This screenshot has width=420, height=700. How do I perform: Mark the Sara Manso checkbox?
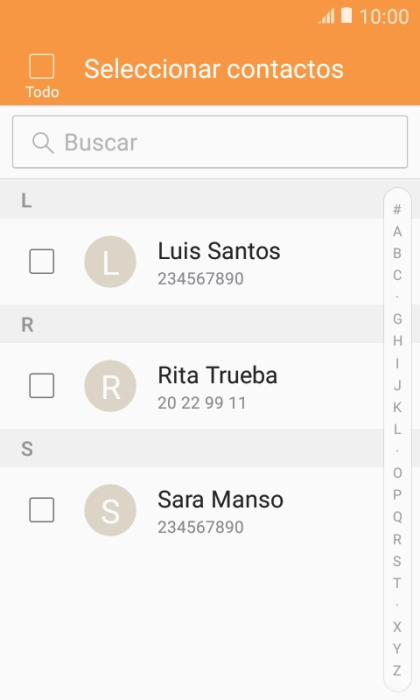[x=42, y=509]
